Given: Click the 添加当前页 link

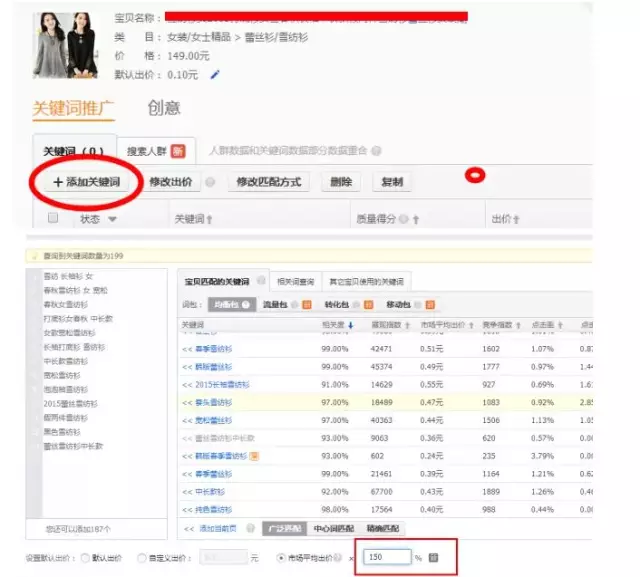Looking at the screenshot, I should [x=218, y=528].
